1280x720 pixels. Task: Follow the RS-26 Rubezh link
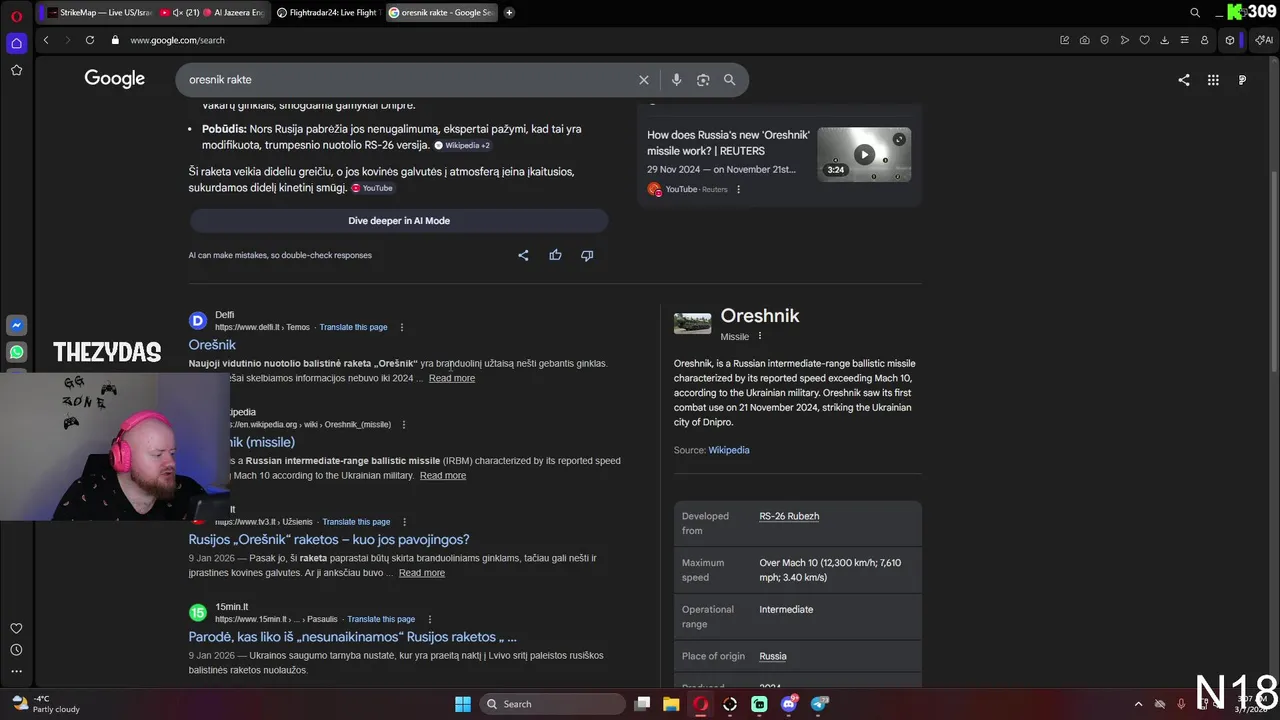pyautogui.click(x=789, y=516)
